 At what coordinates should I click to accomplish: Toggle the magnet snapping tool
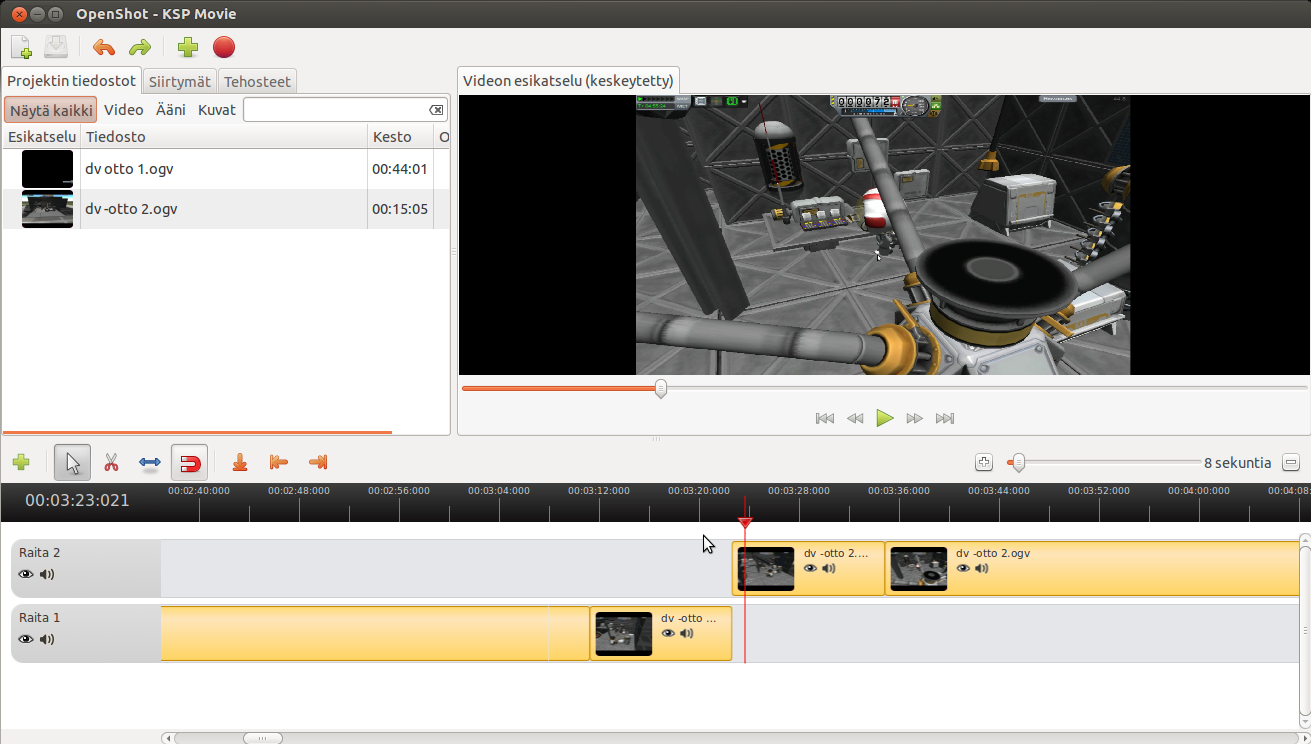(x=189, y=463)
